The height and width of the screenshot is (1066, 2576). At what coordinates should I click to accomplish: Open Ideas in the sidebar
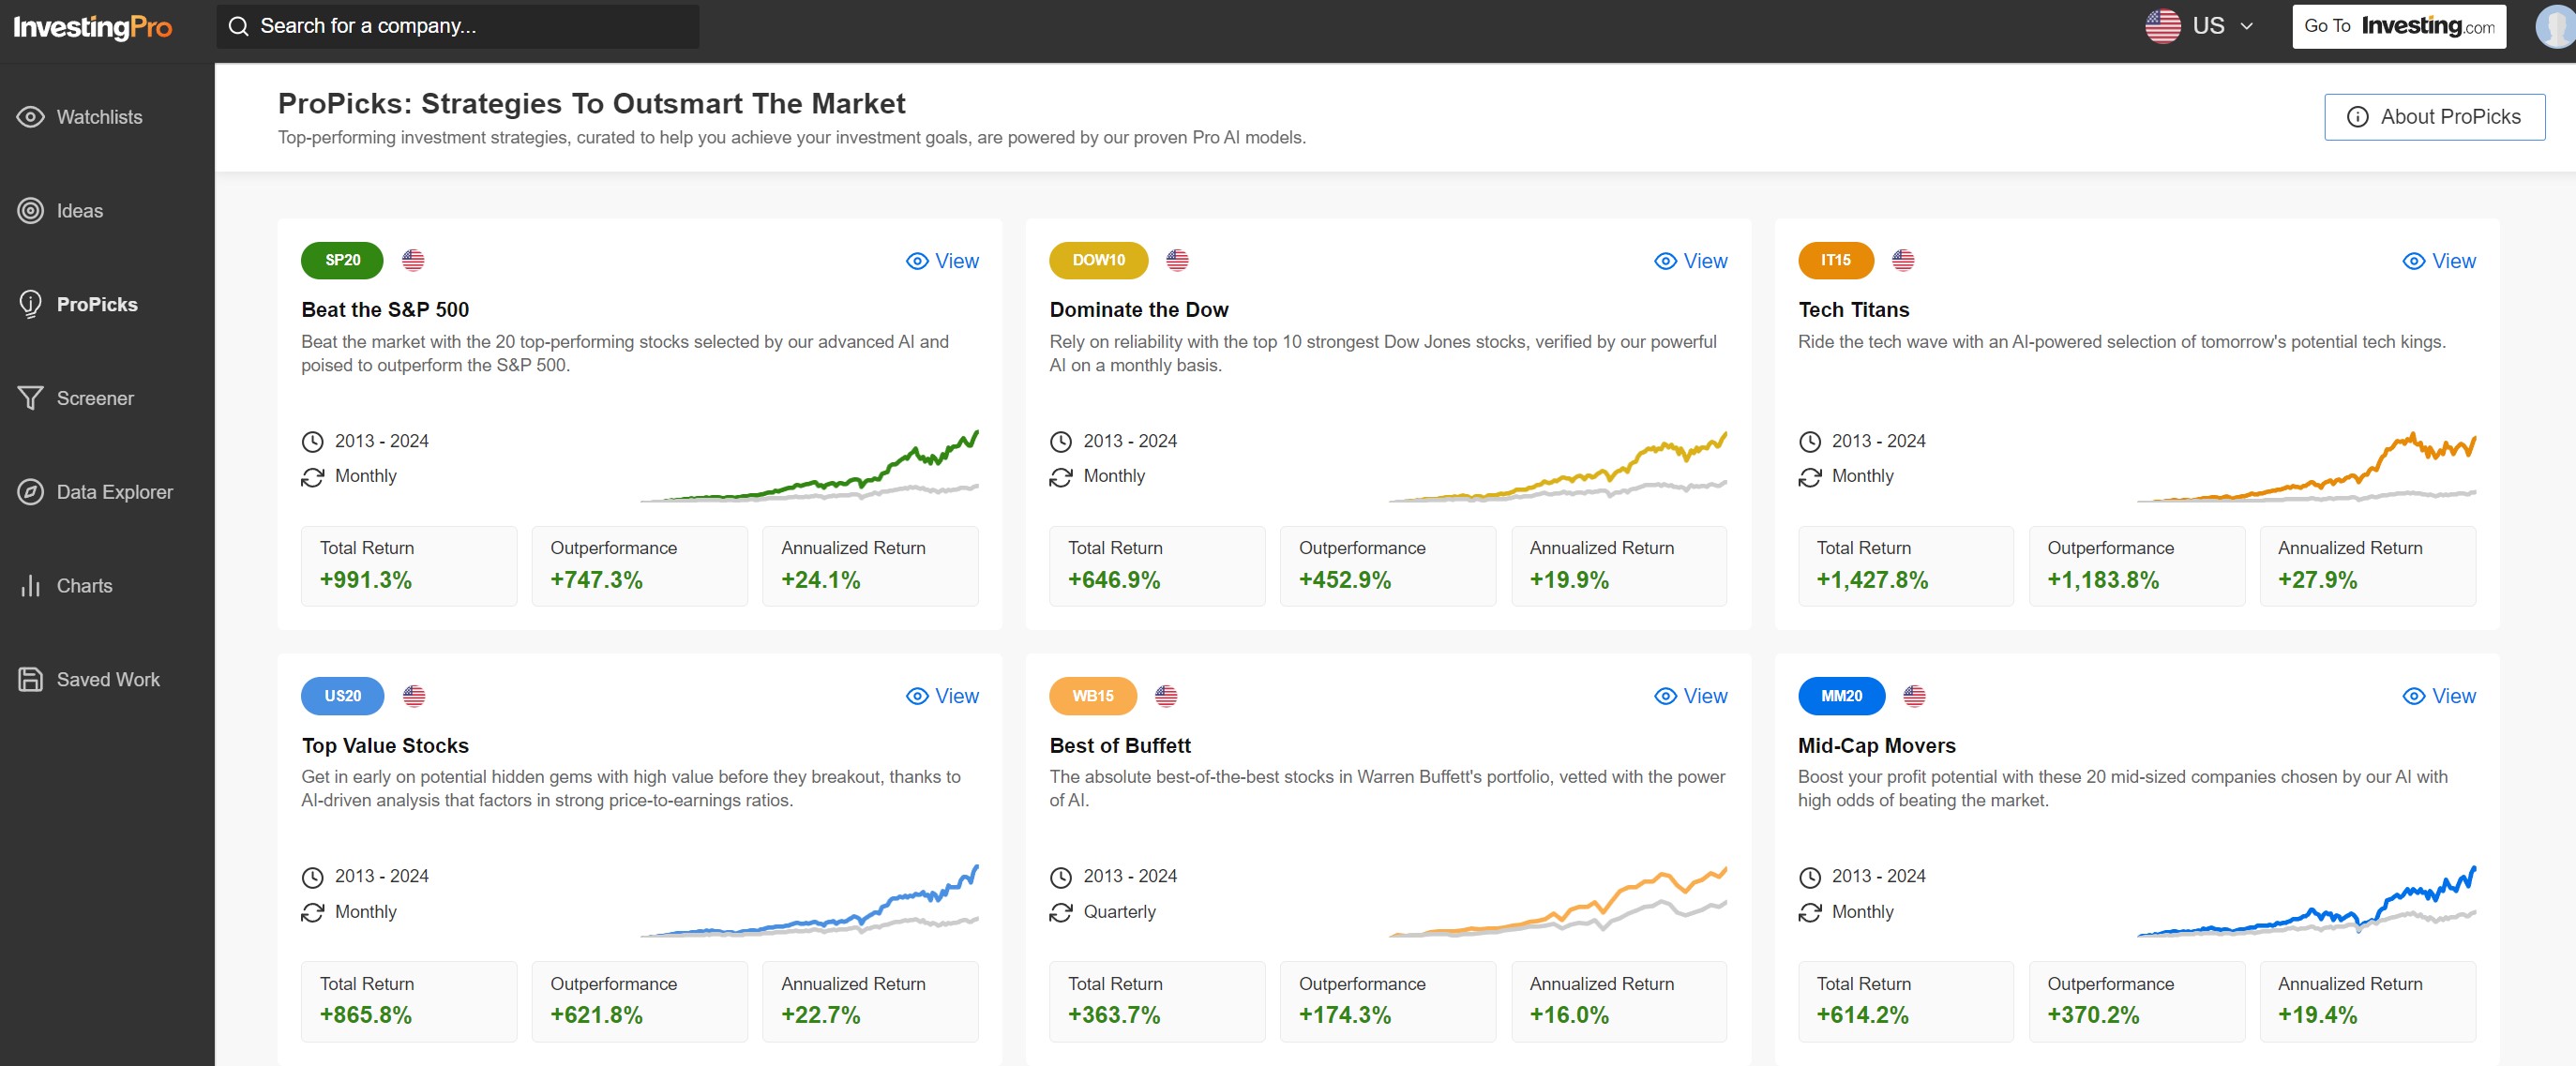107,211
